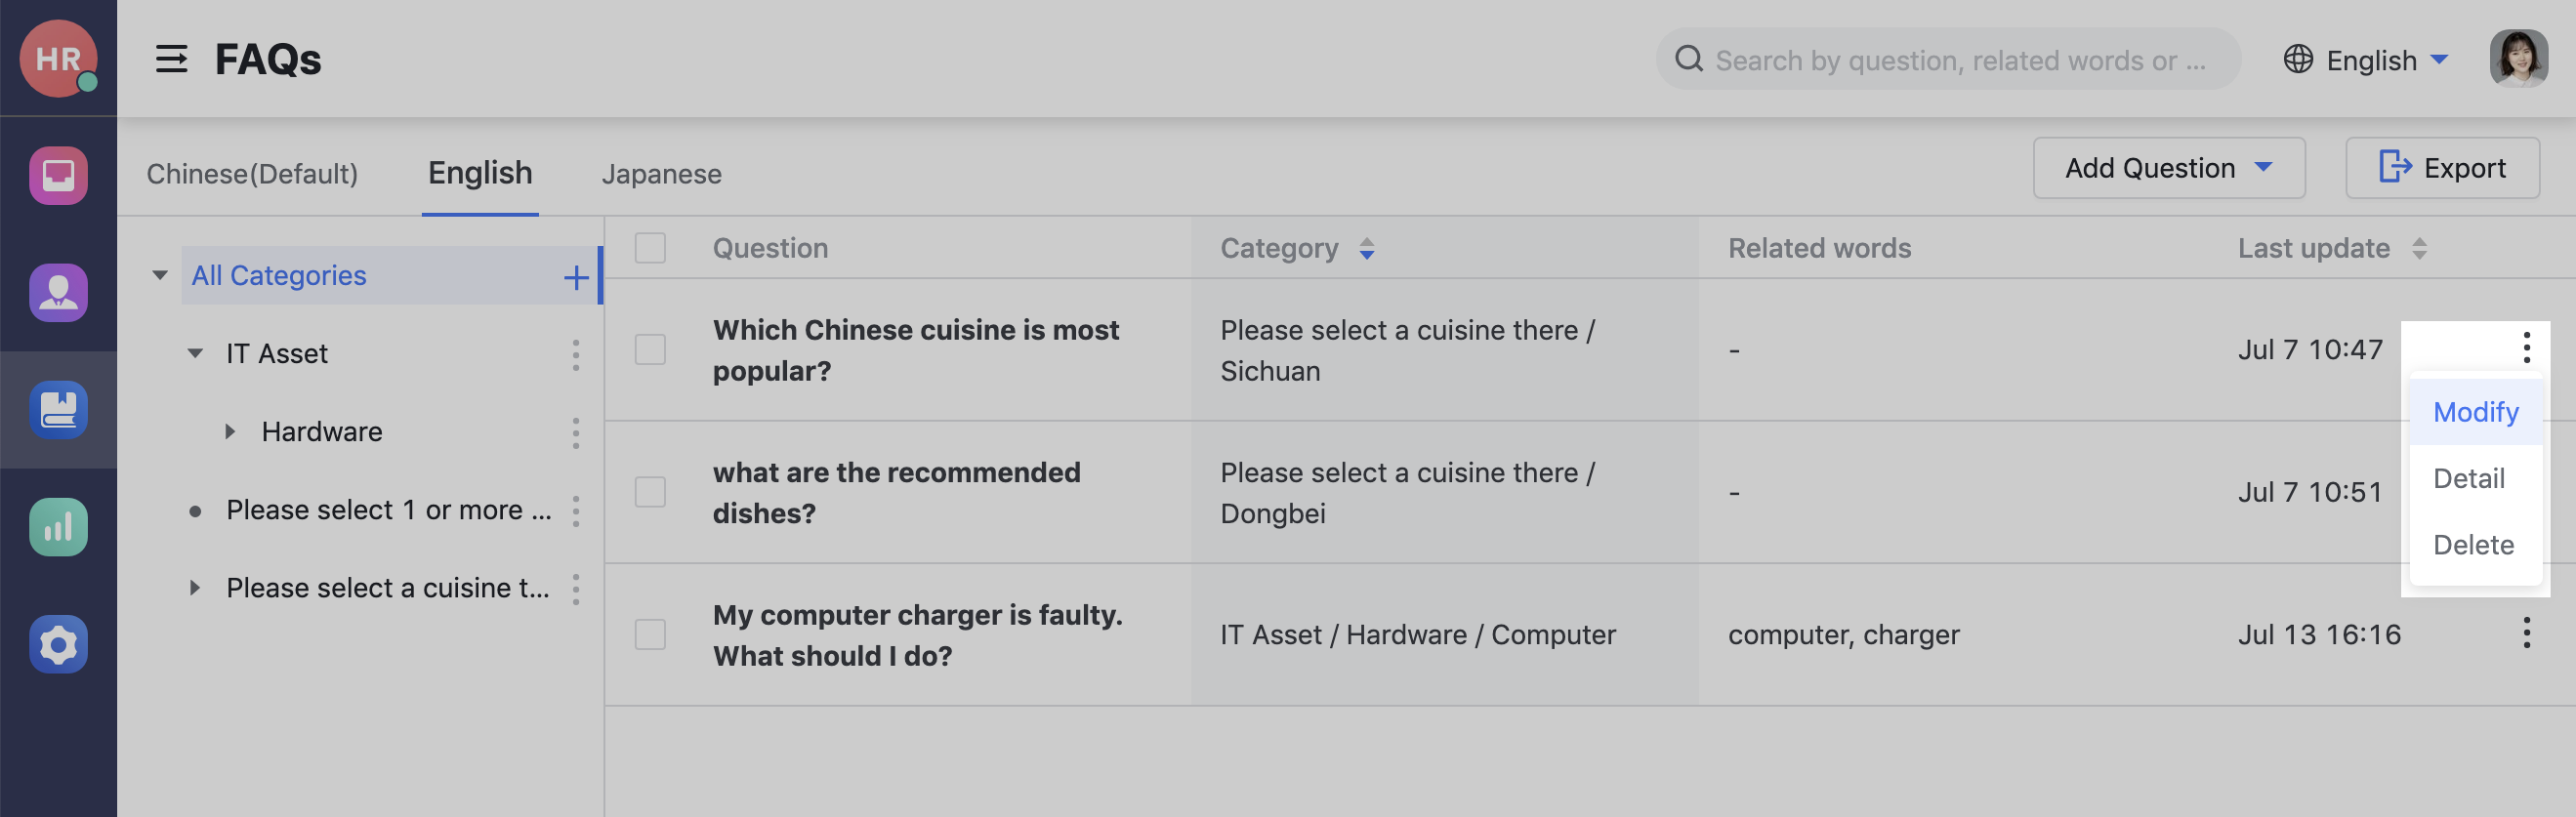The width and height of the screenshot is (2576, 817).
Task: Click the Add Question button
Action: pos(2150,167)
